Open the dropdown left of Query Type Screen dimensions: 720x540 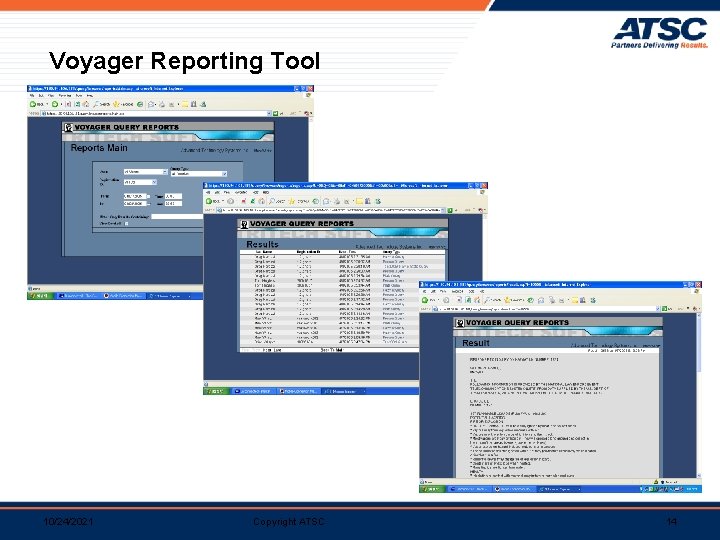tap(146, 172)
